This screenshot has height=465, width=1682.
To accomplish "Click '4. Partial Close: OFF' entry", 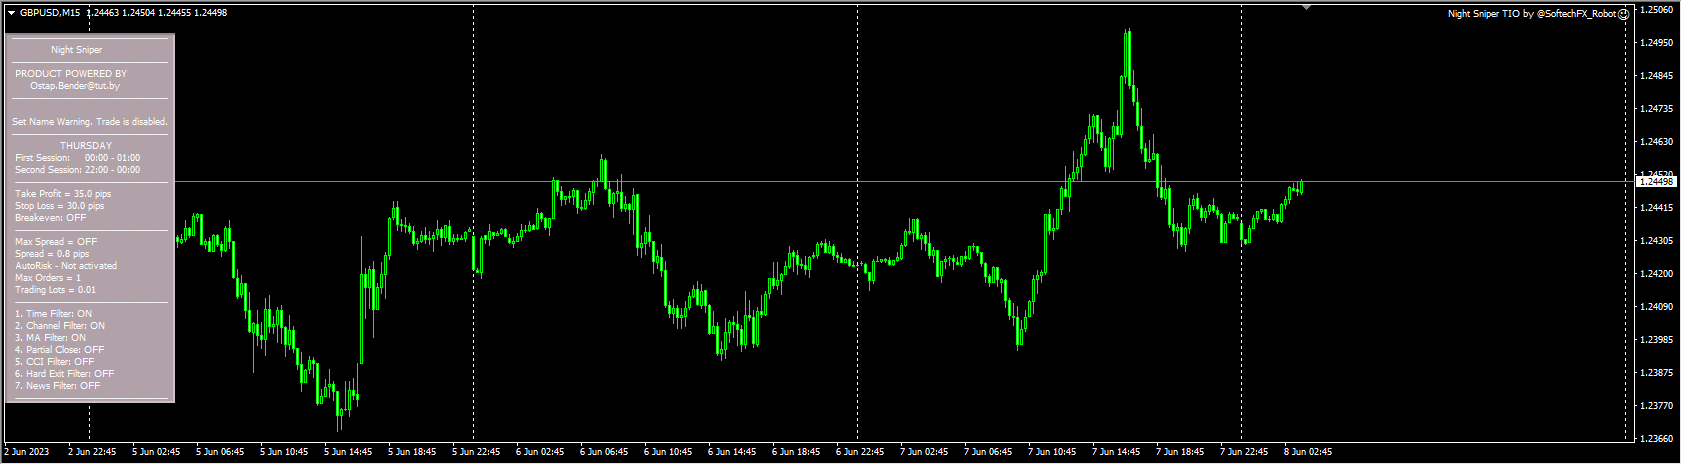I will [60, 350].
